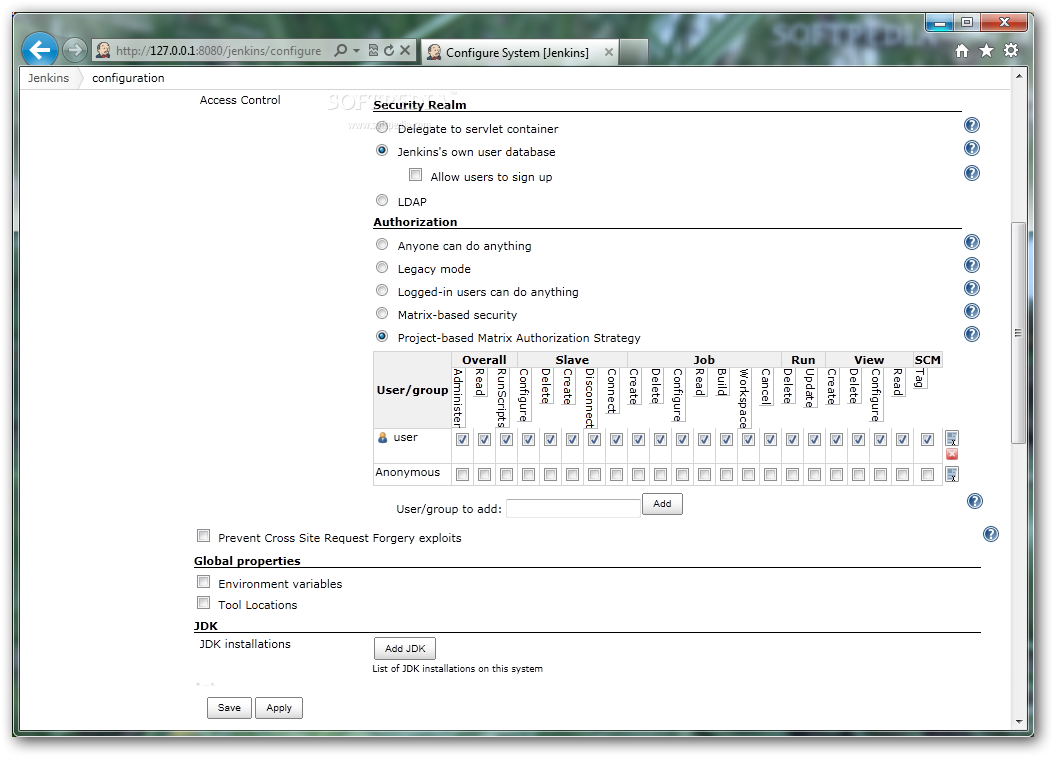This screenshot has height=757, width=1054.
Task: Select Jenkins's own user database radio
Action: 382,151
